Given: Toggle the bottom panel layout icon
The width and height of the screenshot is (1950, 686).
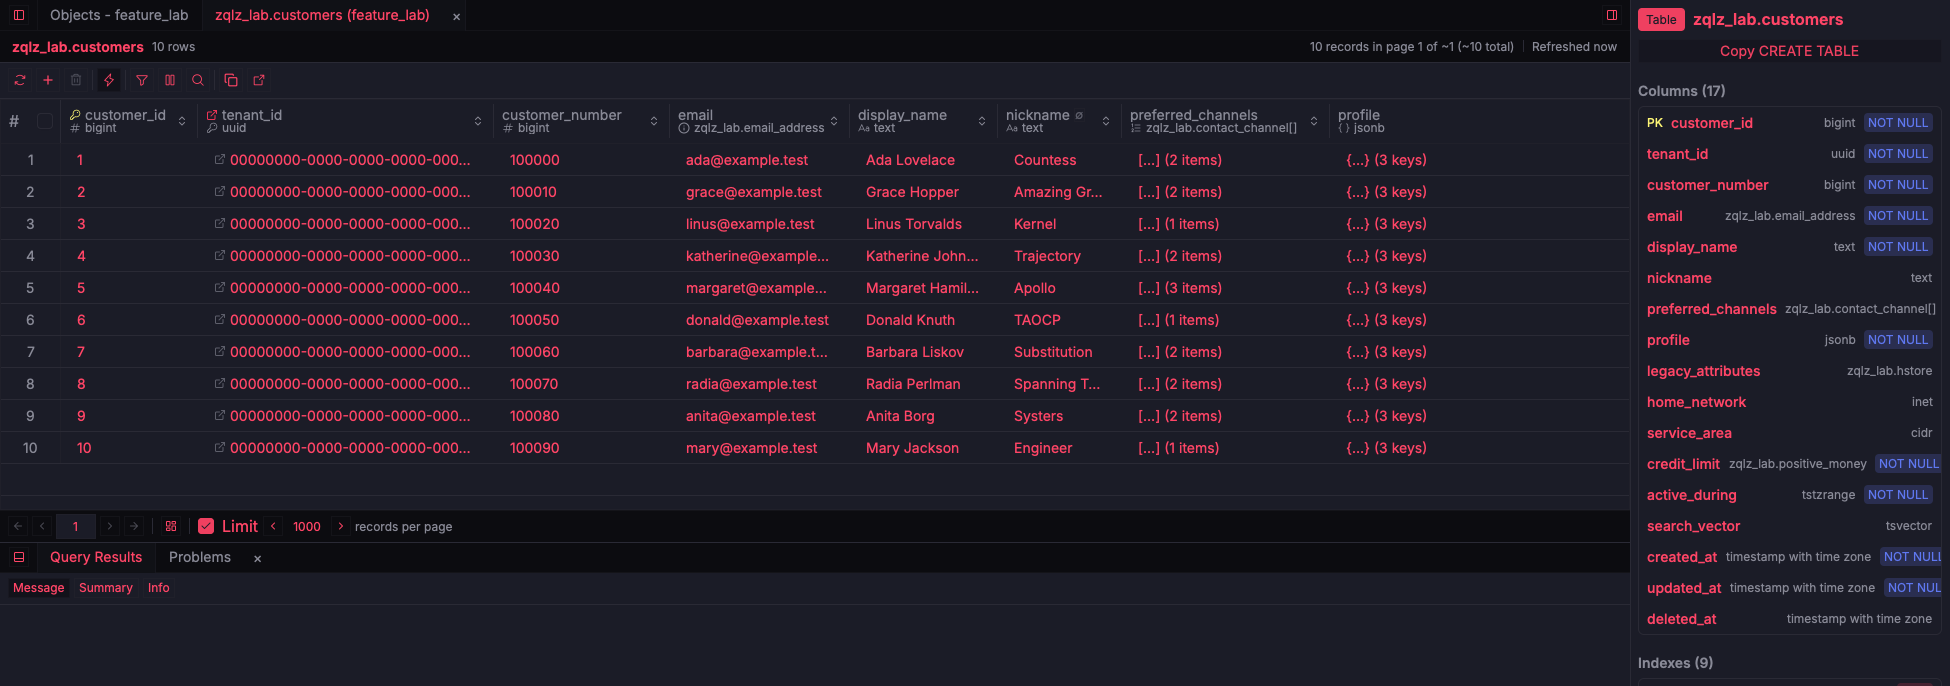Looking at the screenshot, I should [19, 557].
